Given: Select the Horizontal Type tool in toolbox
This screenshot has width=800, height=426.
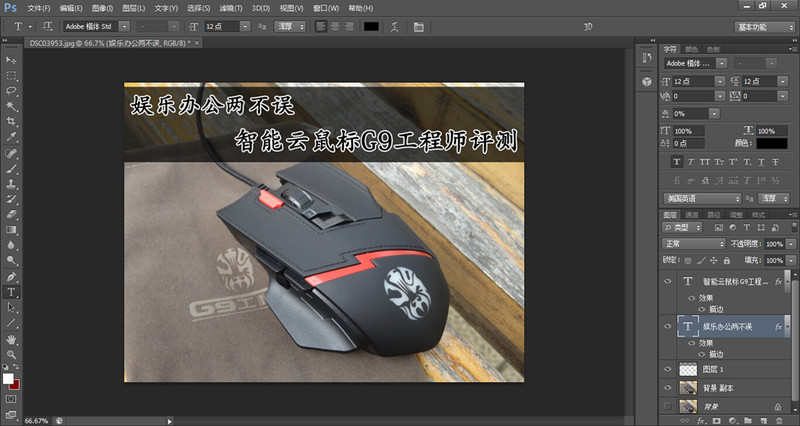Looking at the screenshot, I should point(11,292).
